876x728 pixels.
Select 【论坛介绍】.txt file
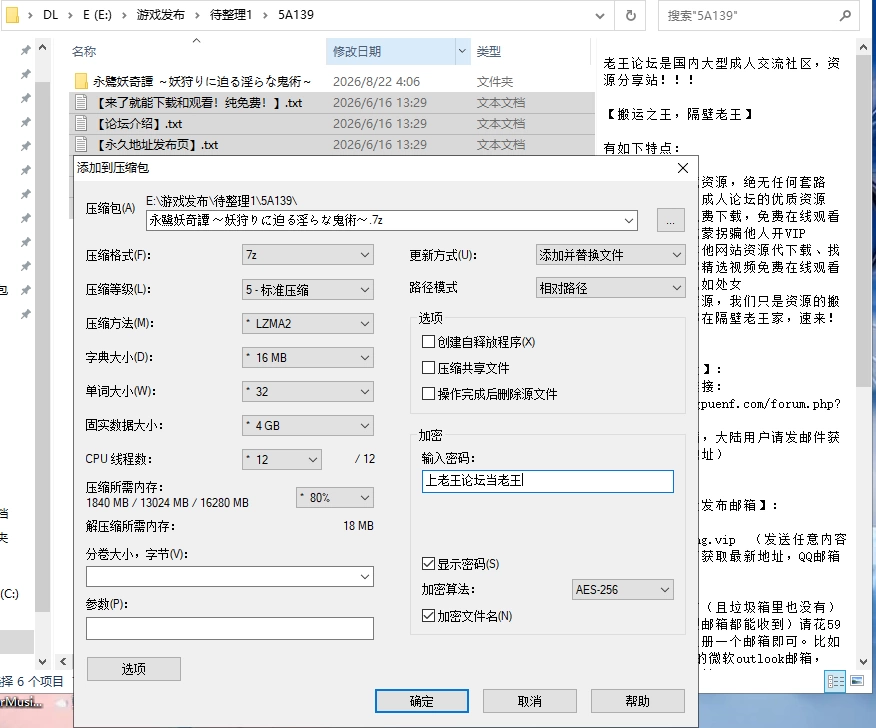(332, 123)
